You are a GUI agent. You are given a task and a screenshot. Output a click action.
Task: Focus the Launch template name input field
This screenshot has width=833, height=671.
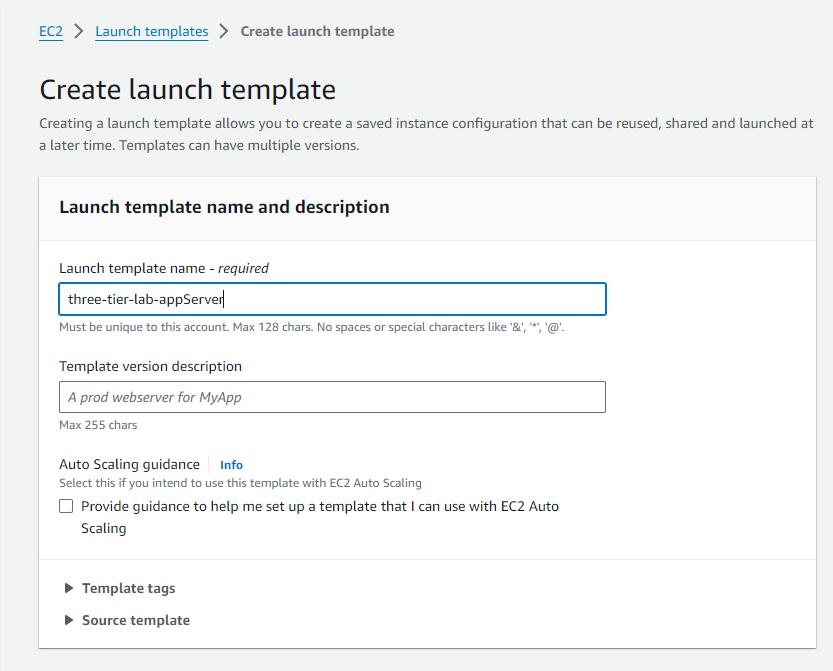pyautogui.click(x=332, y=299)
